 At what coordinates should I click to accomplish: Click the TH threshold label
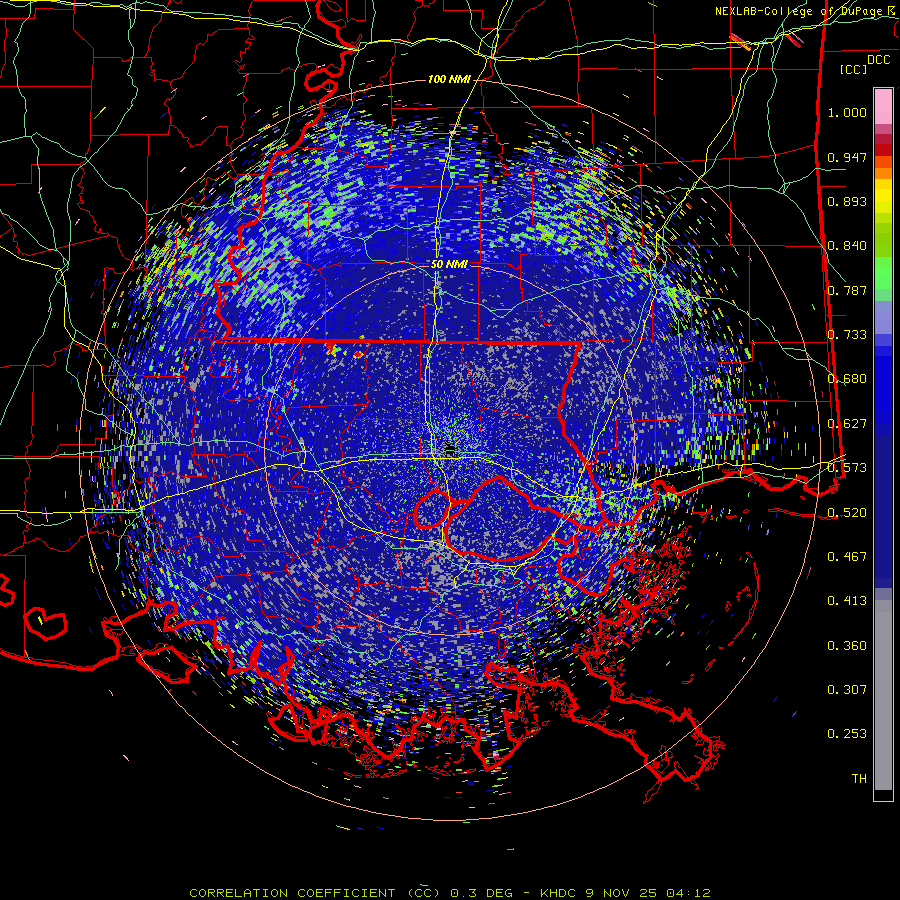point(859,779)
